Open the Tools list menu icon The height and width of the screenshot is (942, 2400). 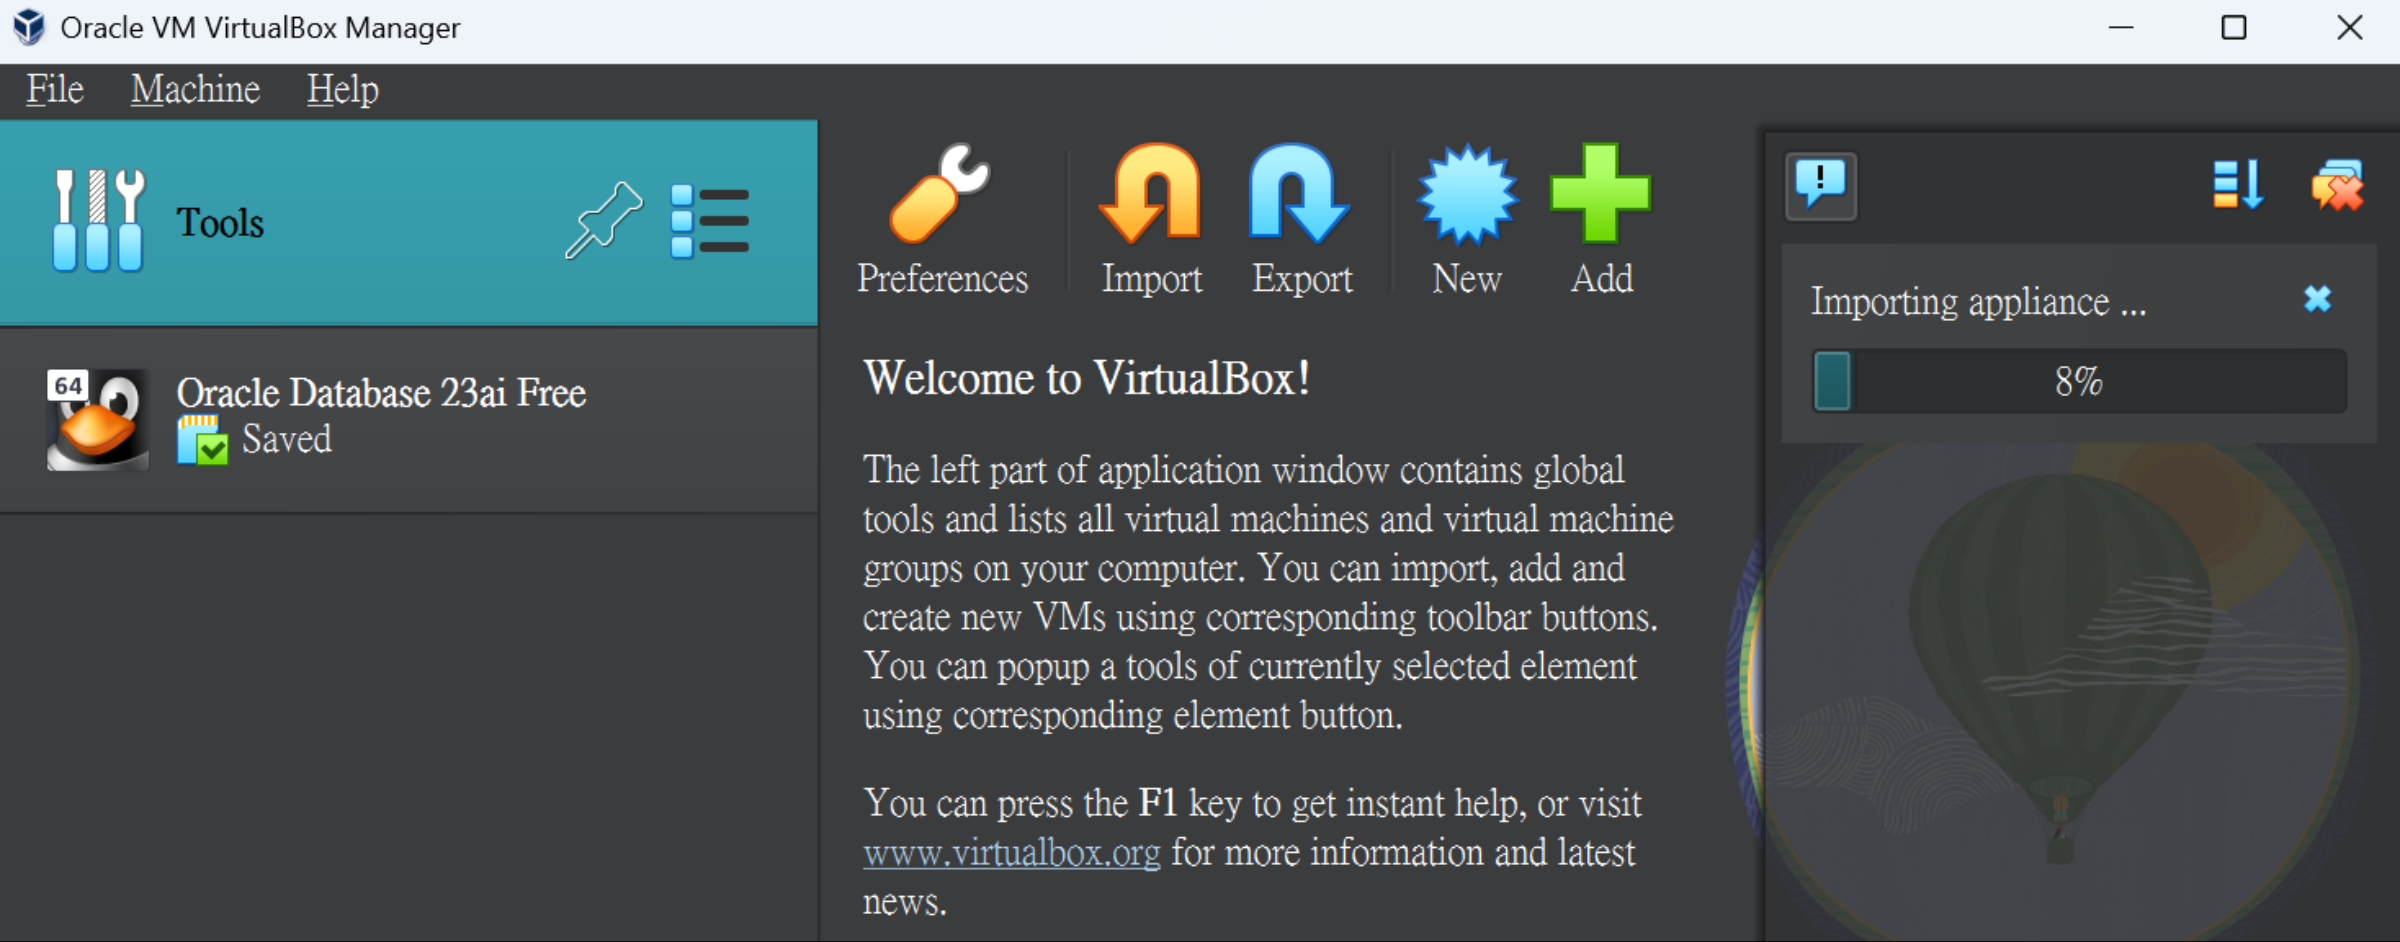coord(709,221)
